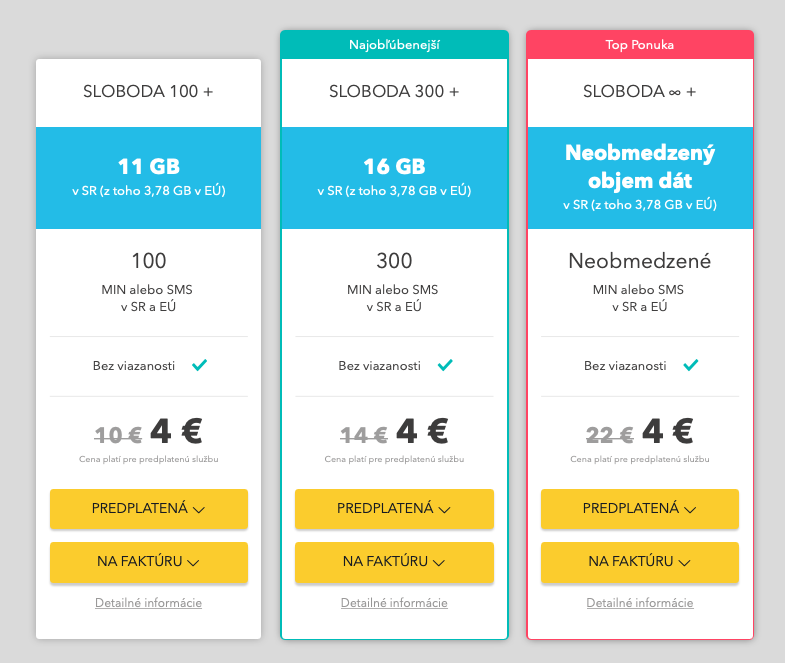This screenshot has width=785, height=663.
Task: Click the checkmark beside Bez viazanosti in SLOBODA 100 +
Action: [199, 365]
